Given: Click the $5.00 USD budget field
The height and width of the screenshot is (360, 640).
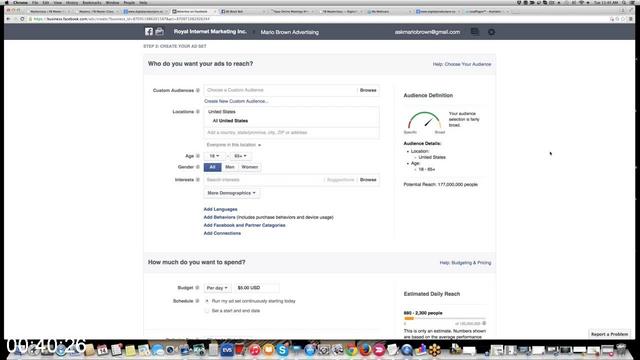Looking at the screenshot, I should [257, 288].
